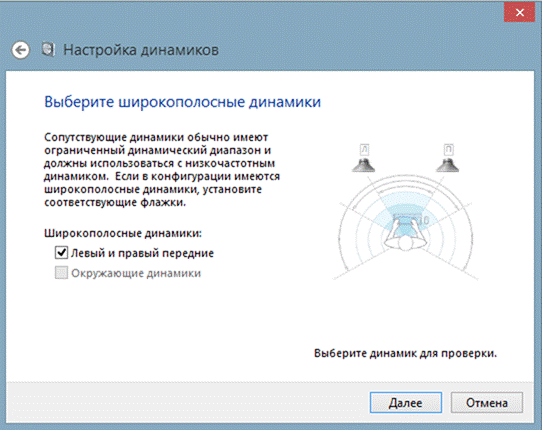Click the disabled 'Окружающие динамики' checkbox
The image size is (542, 430).
(x=61, y=273)
